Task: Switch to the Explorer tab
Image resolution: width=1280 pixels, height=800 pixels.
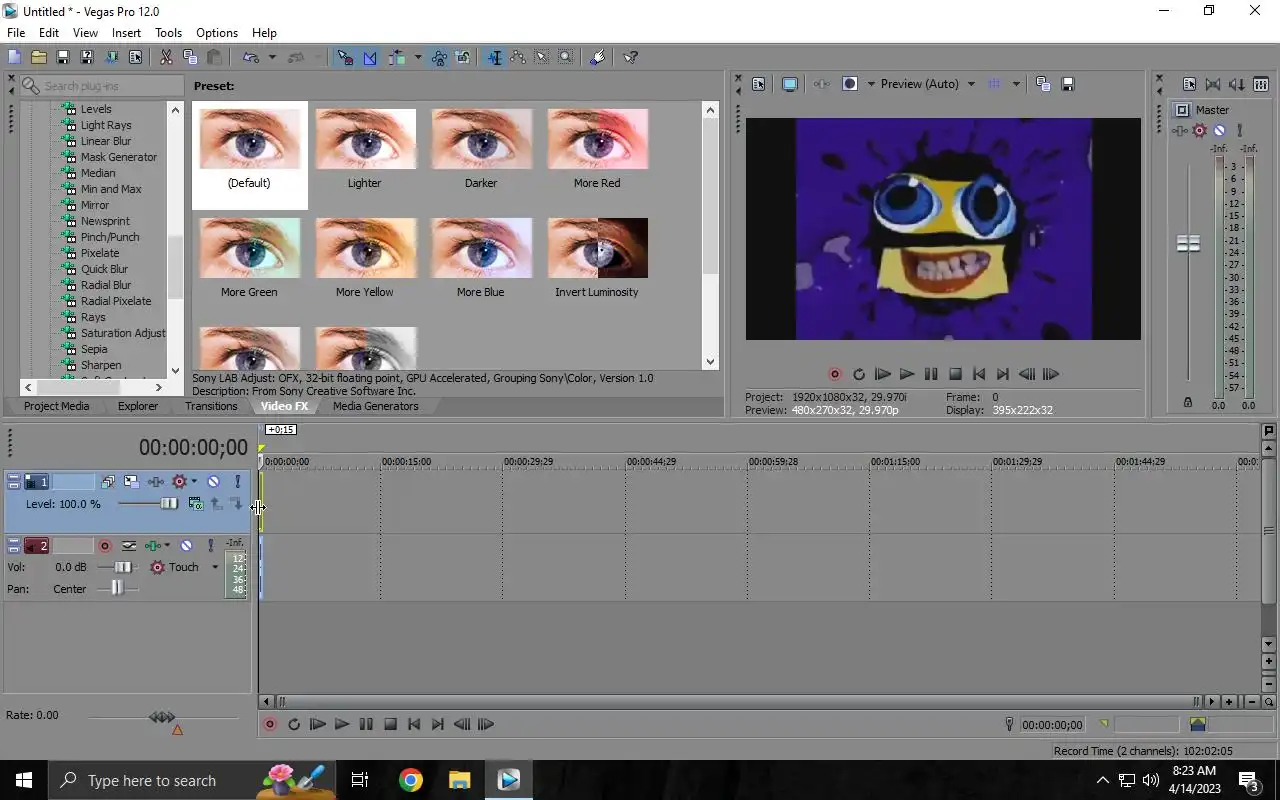Action: point(138,406)
